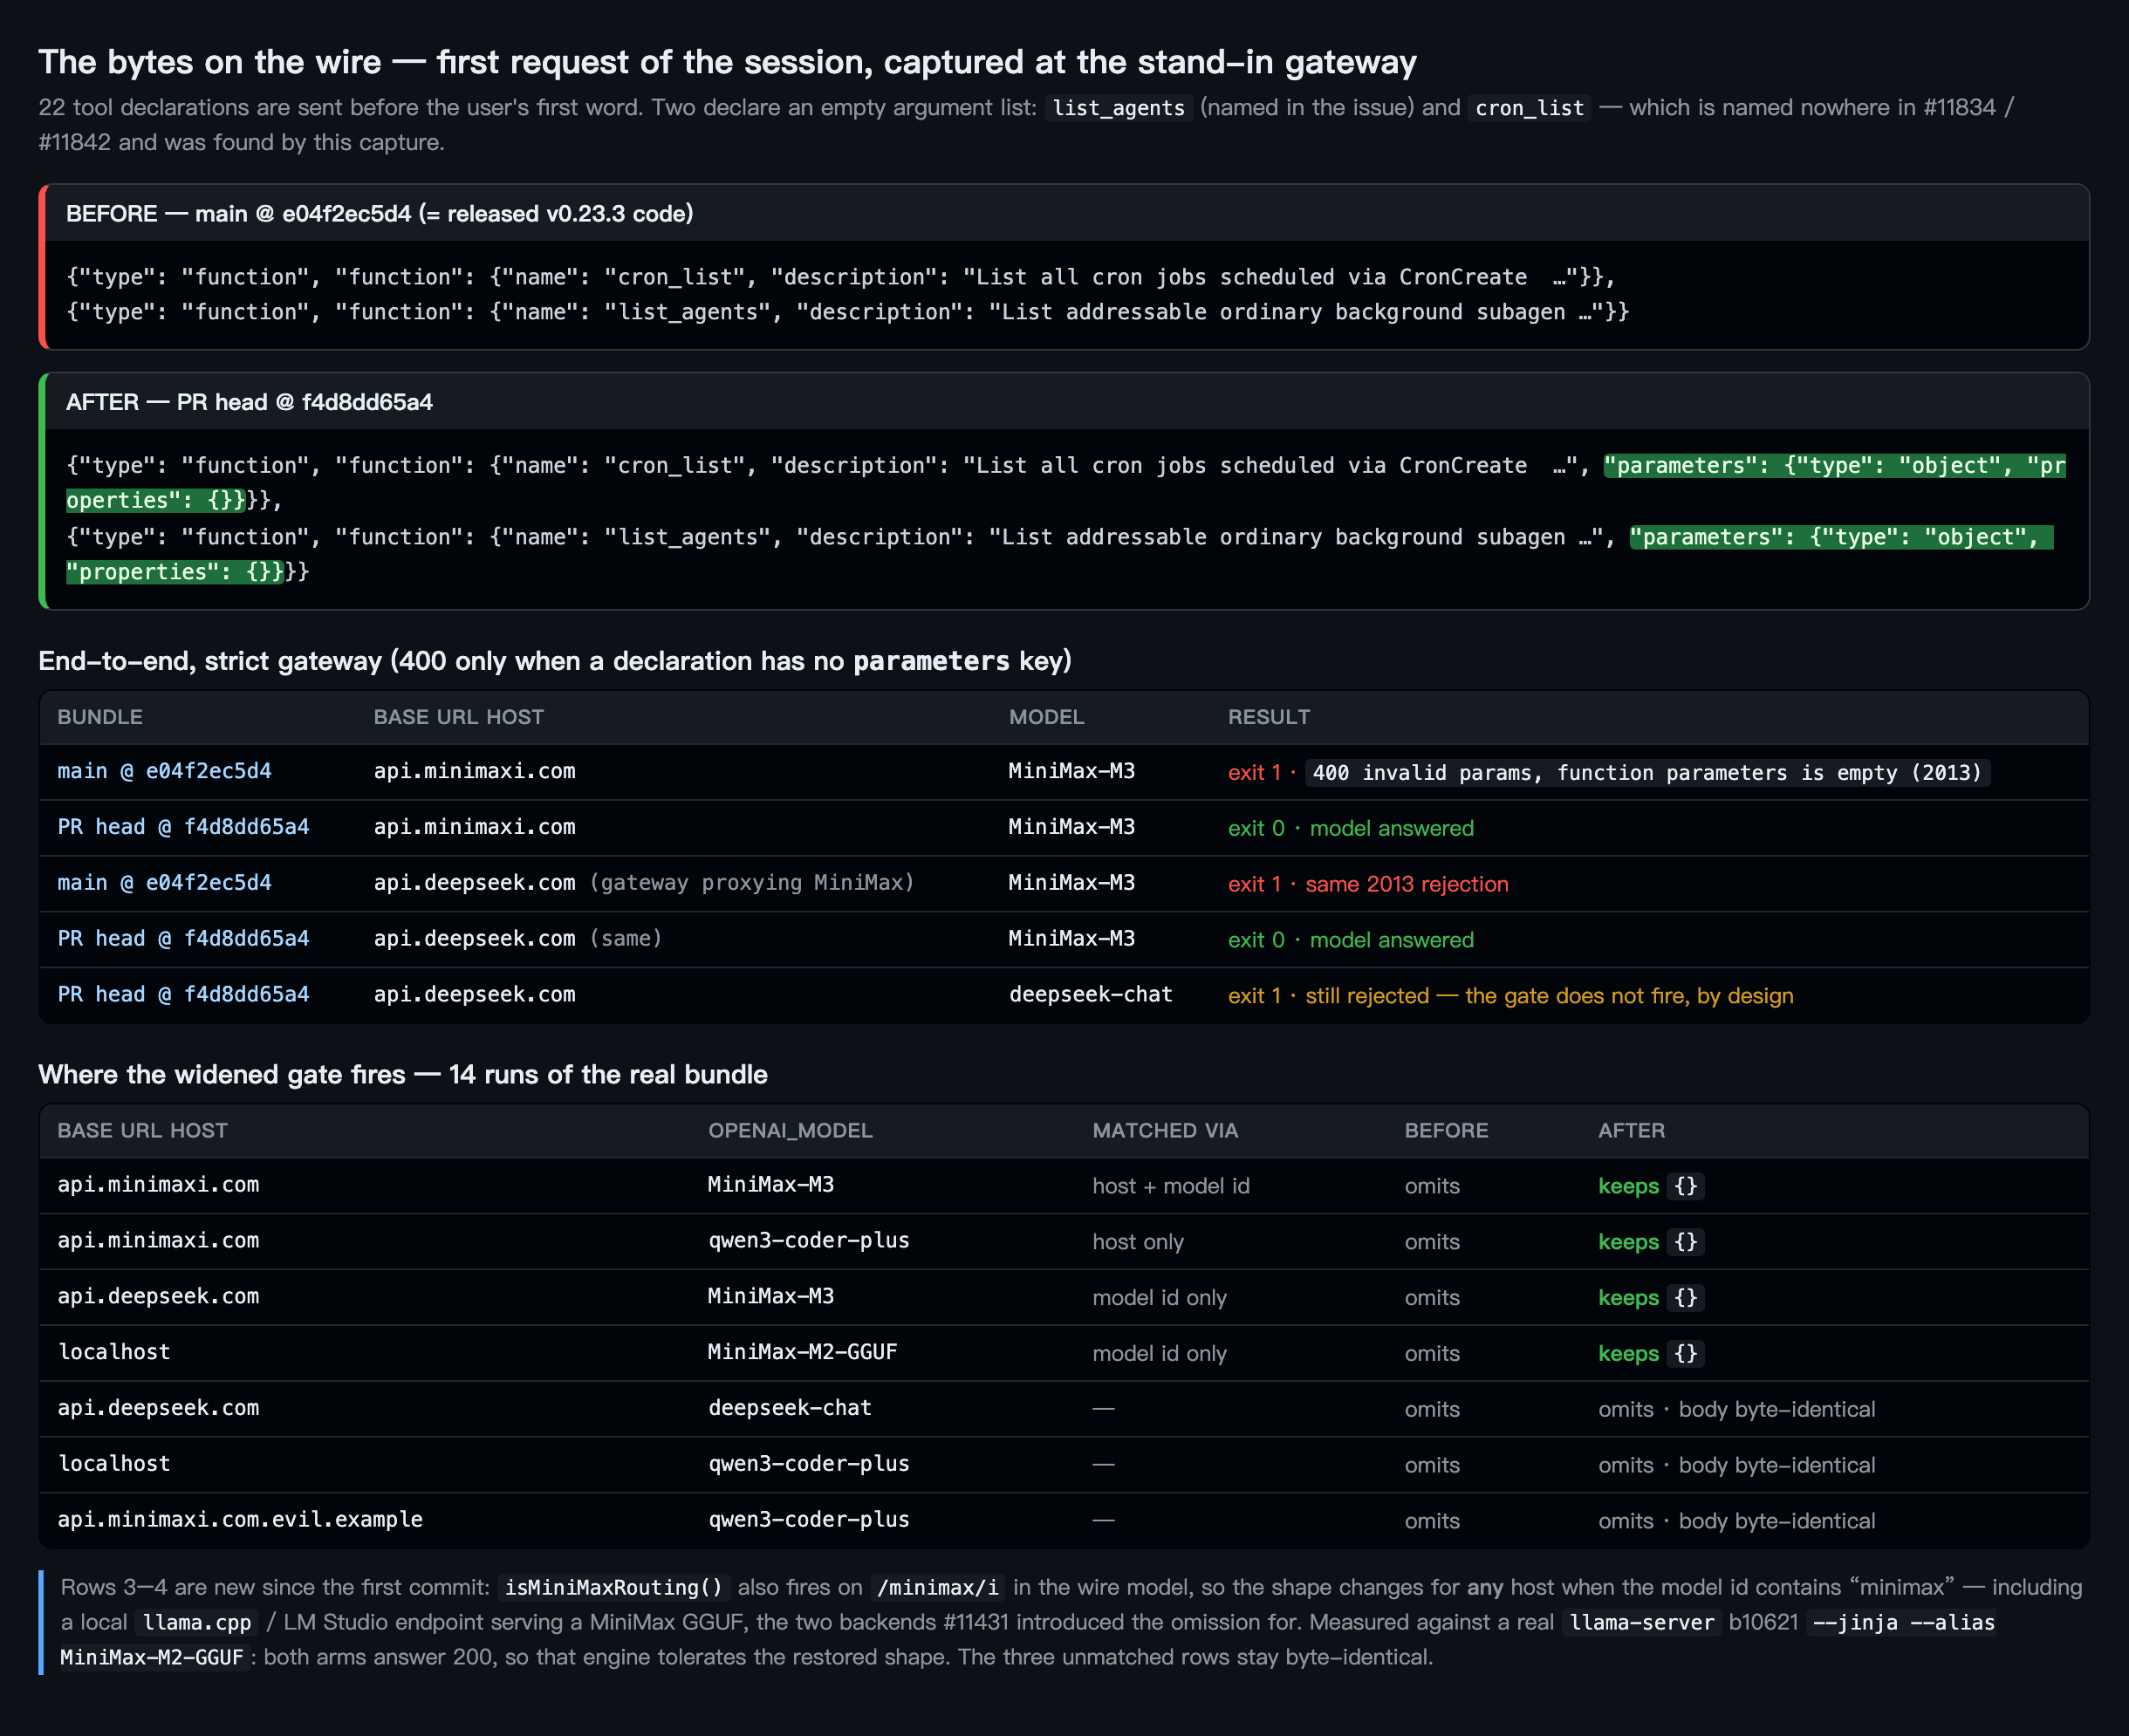Screen dimensions: 2129x1736
Task: Click the isMiniMaxRouting() code tag
Action: pos(614,1587)
